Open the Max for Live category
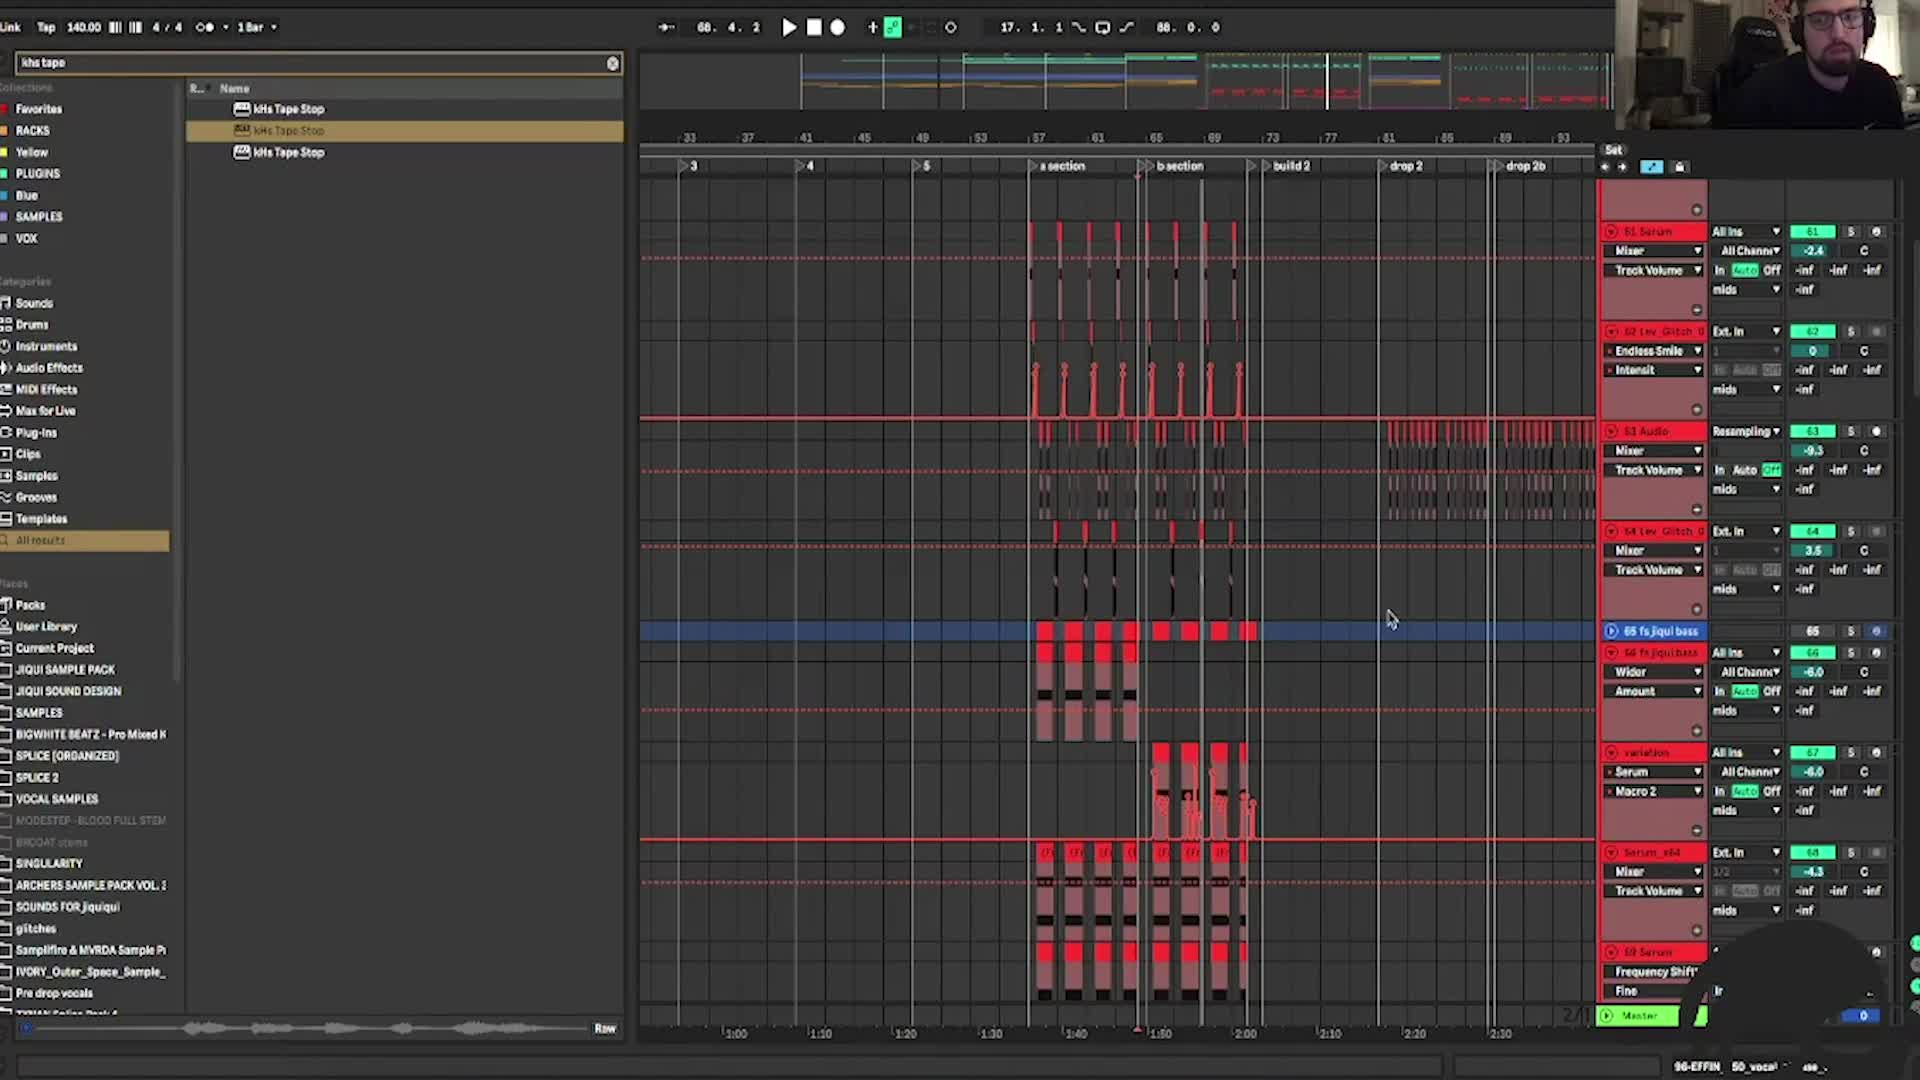The height and width of the screenshot is (1080, 1920). 45,411
